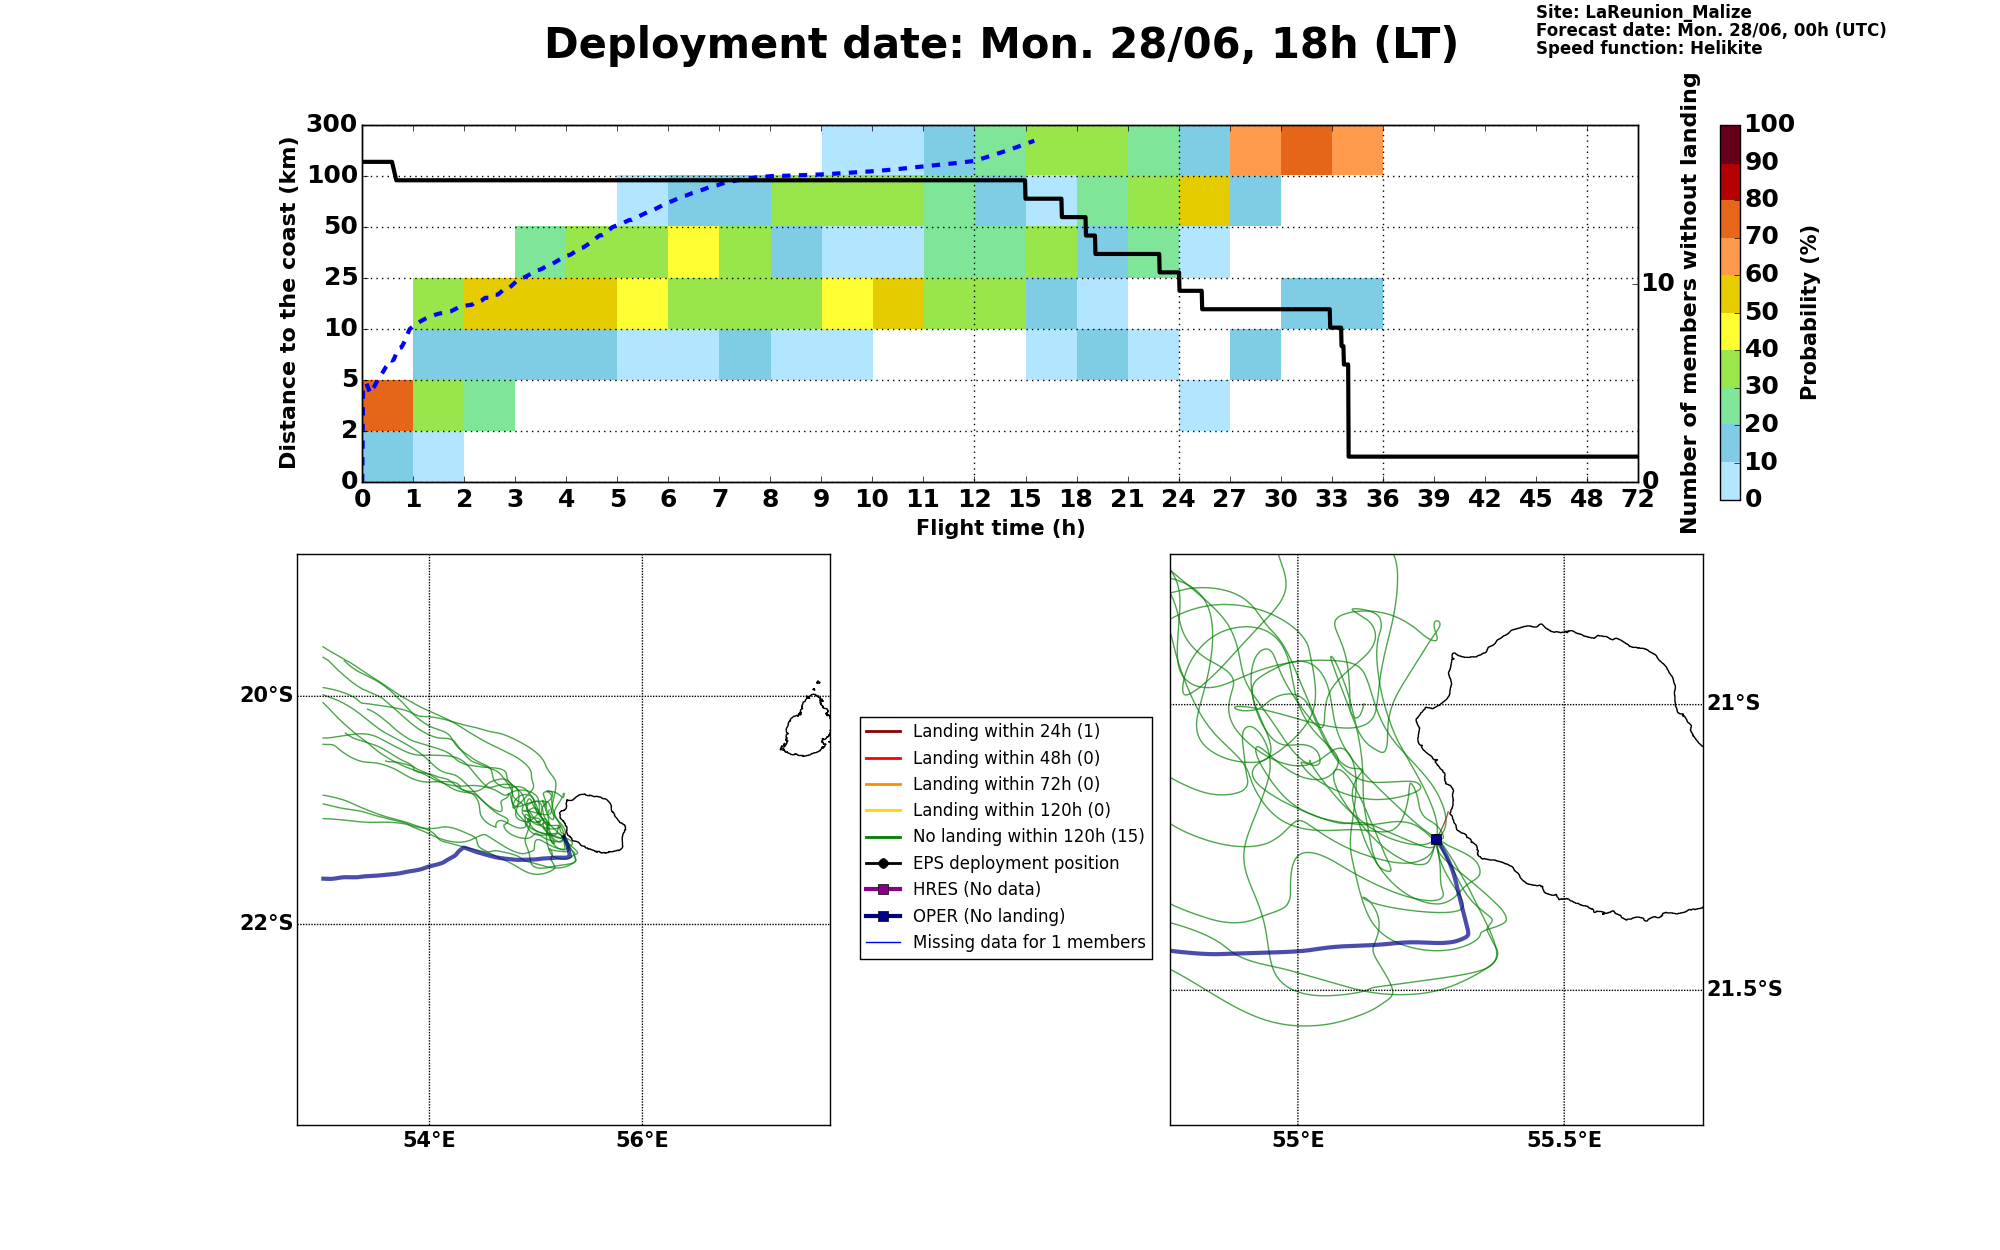Image resolution: width=2000 pixels, height=1250 pixels.
Task: Click the orange heatmap cell at 0-1h, 2-5km
Action: click(388, 405)
